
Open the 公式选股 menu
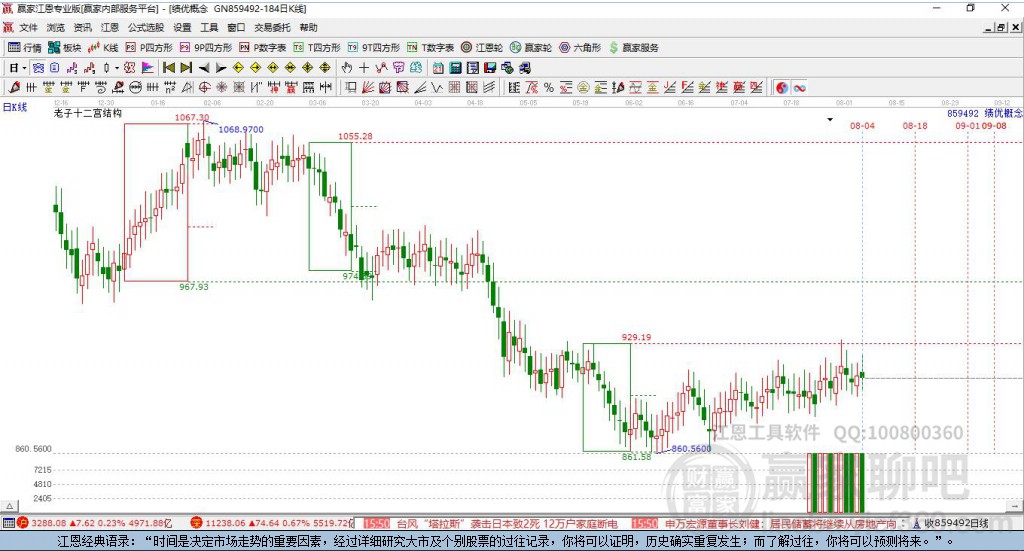point(146,27)
